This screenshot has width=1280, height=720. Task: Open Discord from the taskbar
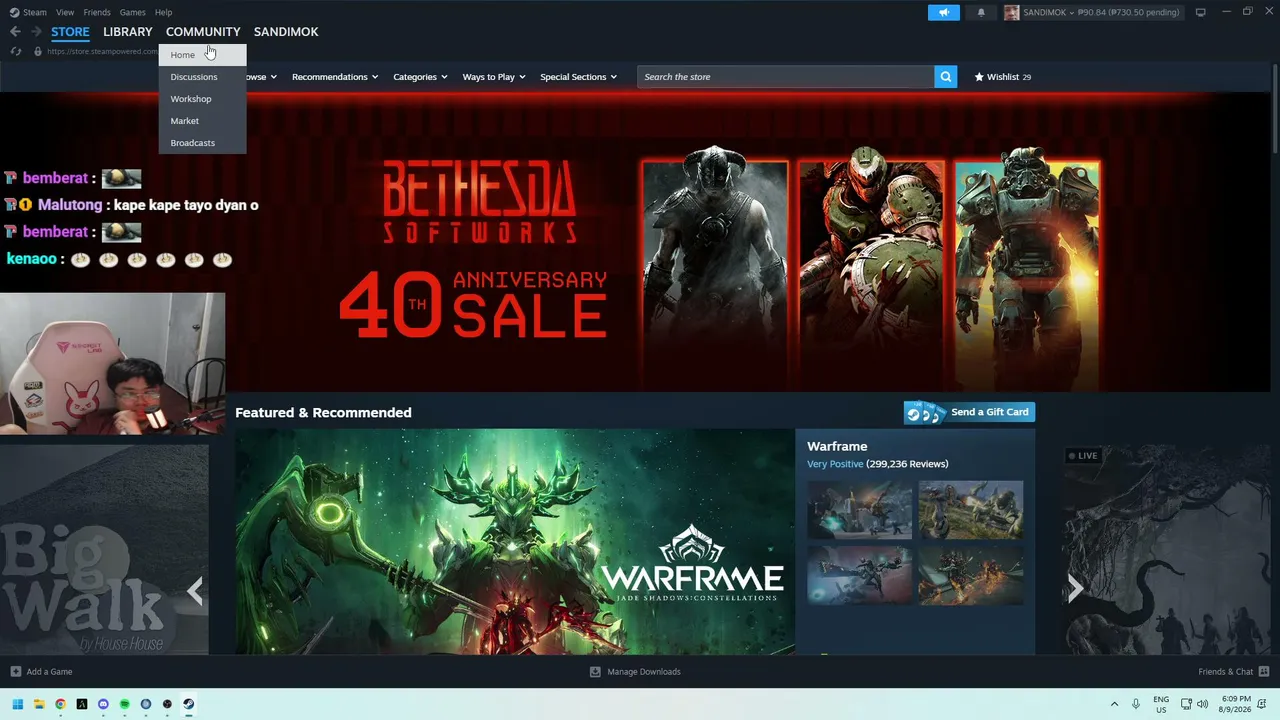tap(103, 704)
